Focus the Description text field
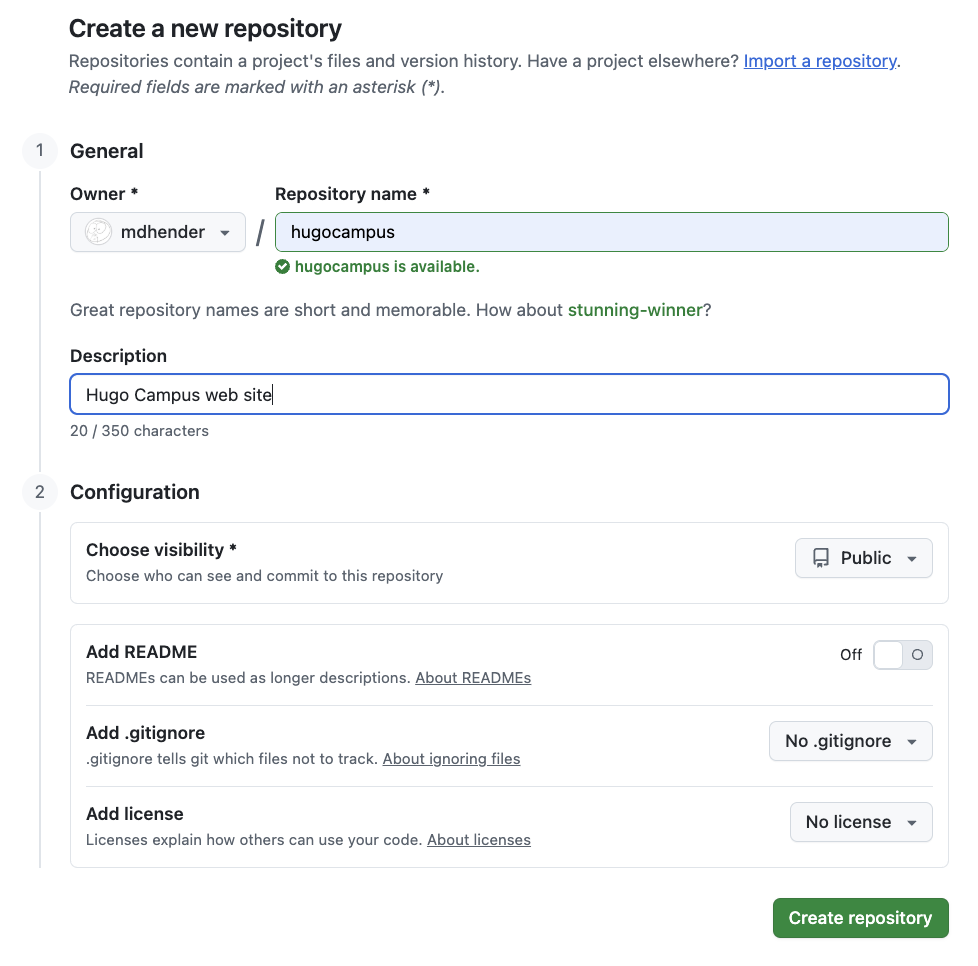 click(x=509, y=394)
